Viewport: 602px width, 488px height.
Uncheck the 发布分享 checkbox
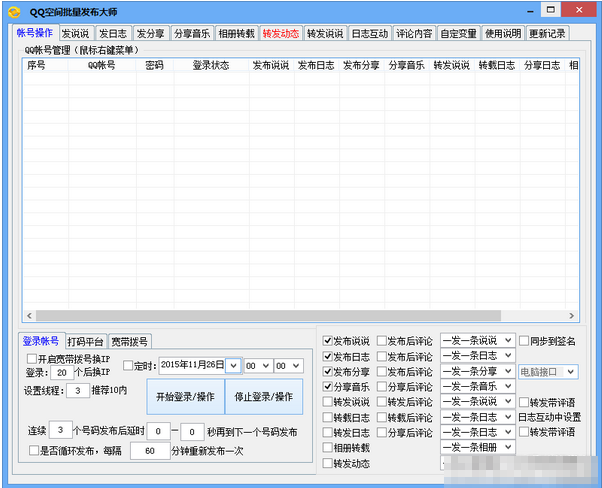[x=327, y=372]
